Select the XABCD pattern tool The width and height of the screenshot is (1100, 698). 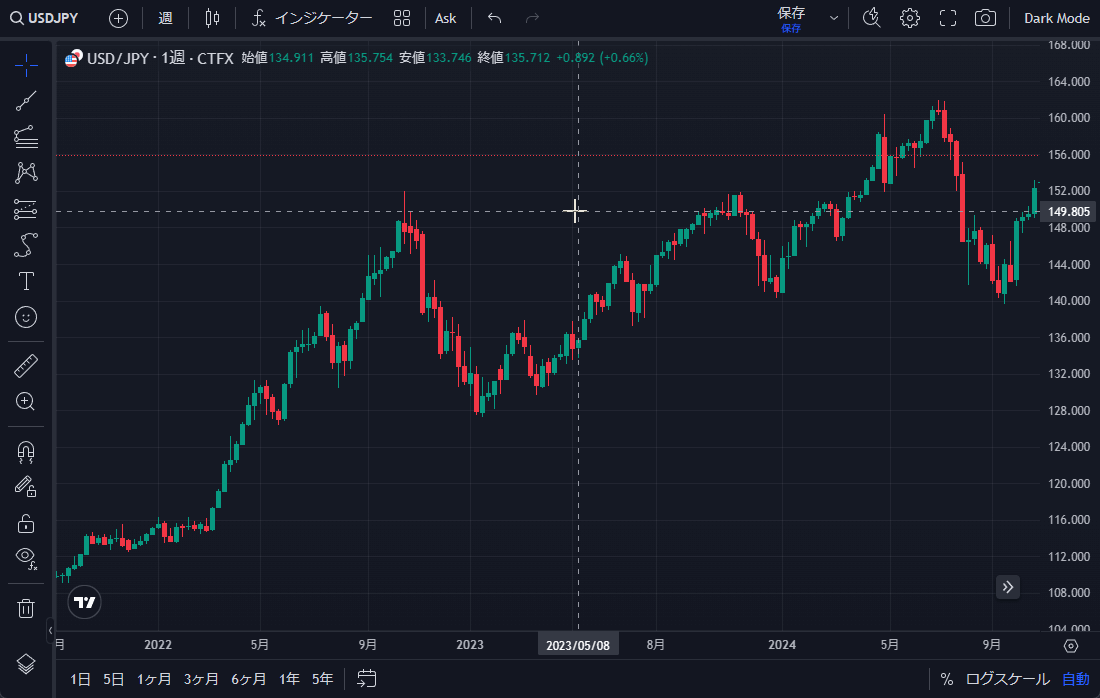[26, 173]
